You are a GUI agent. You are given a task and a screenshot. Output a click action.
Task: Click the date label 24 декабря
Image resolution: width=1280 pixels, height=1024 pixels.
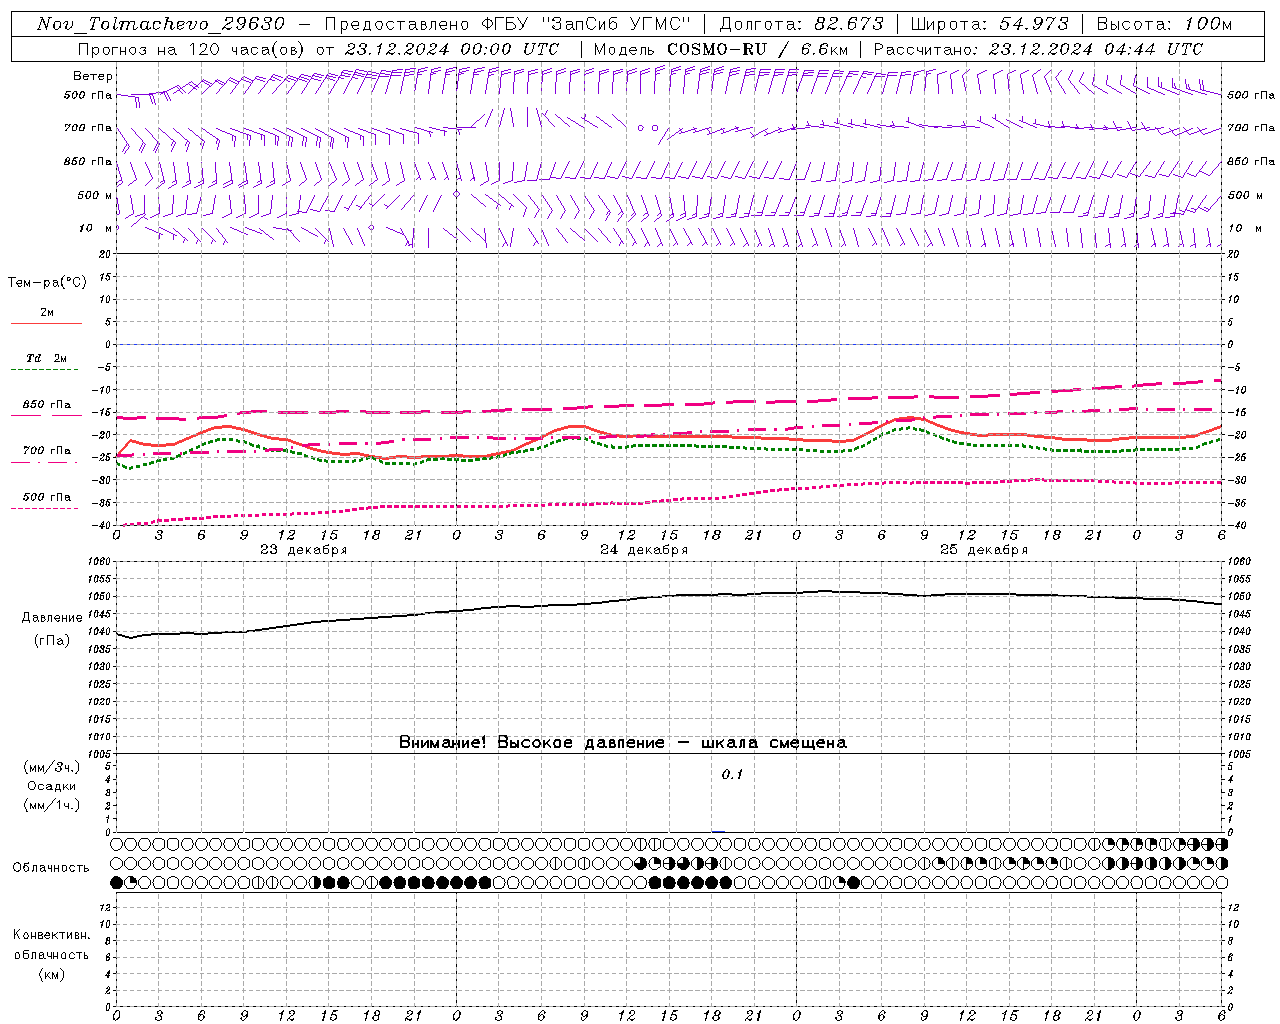pos(644,550)
